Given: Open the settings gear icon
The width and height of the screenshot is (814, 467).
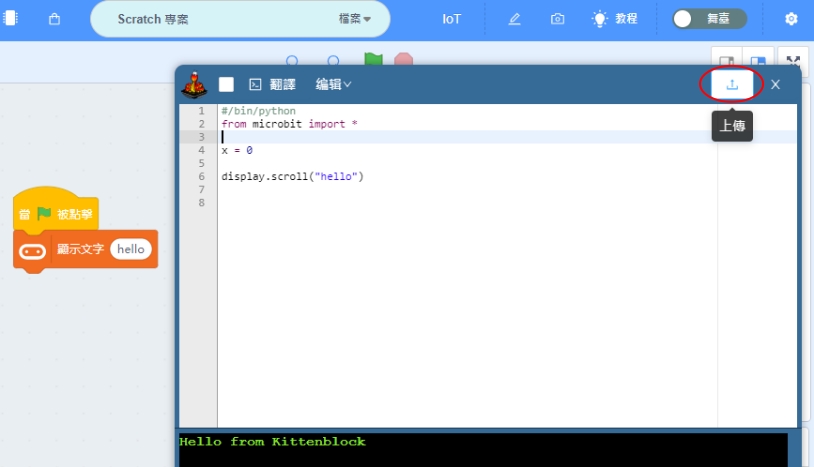Looking at the screenshot, I should (791, 19).
